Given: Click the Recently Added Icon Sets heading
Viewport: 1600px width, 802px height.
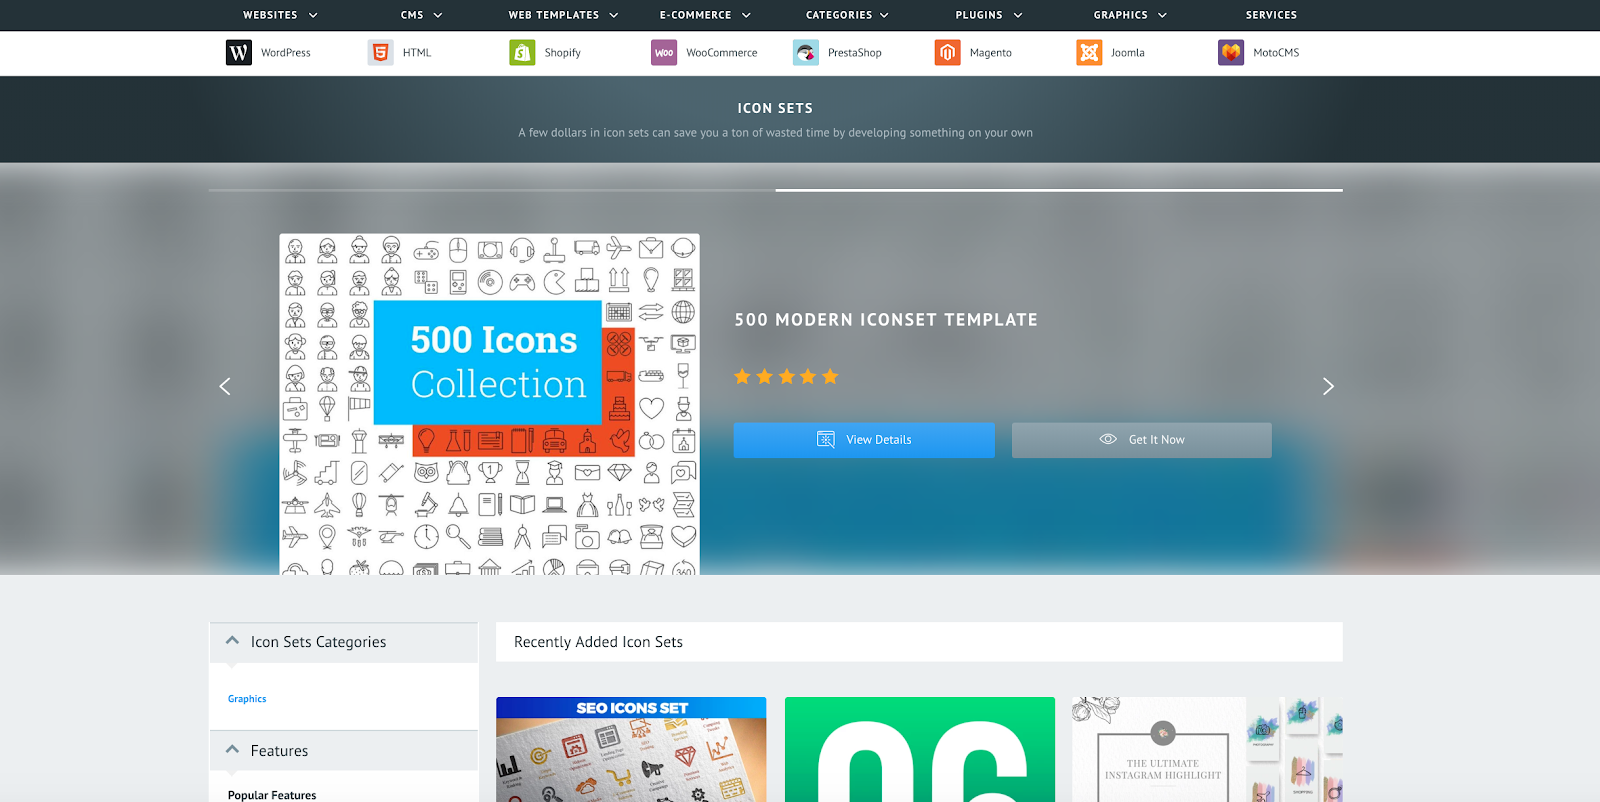Looking at the screenshot, I should coord(598,642).
